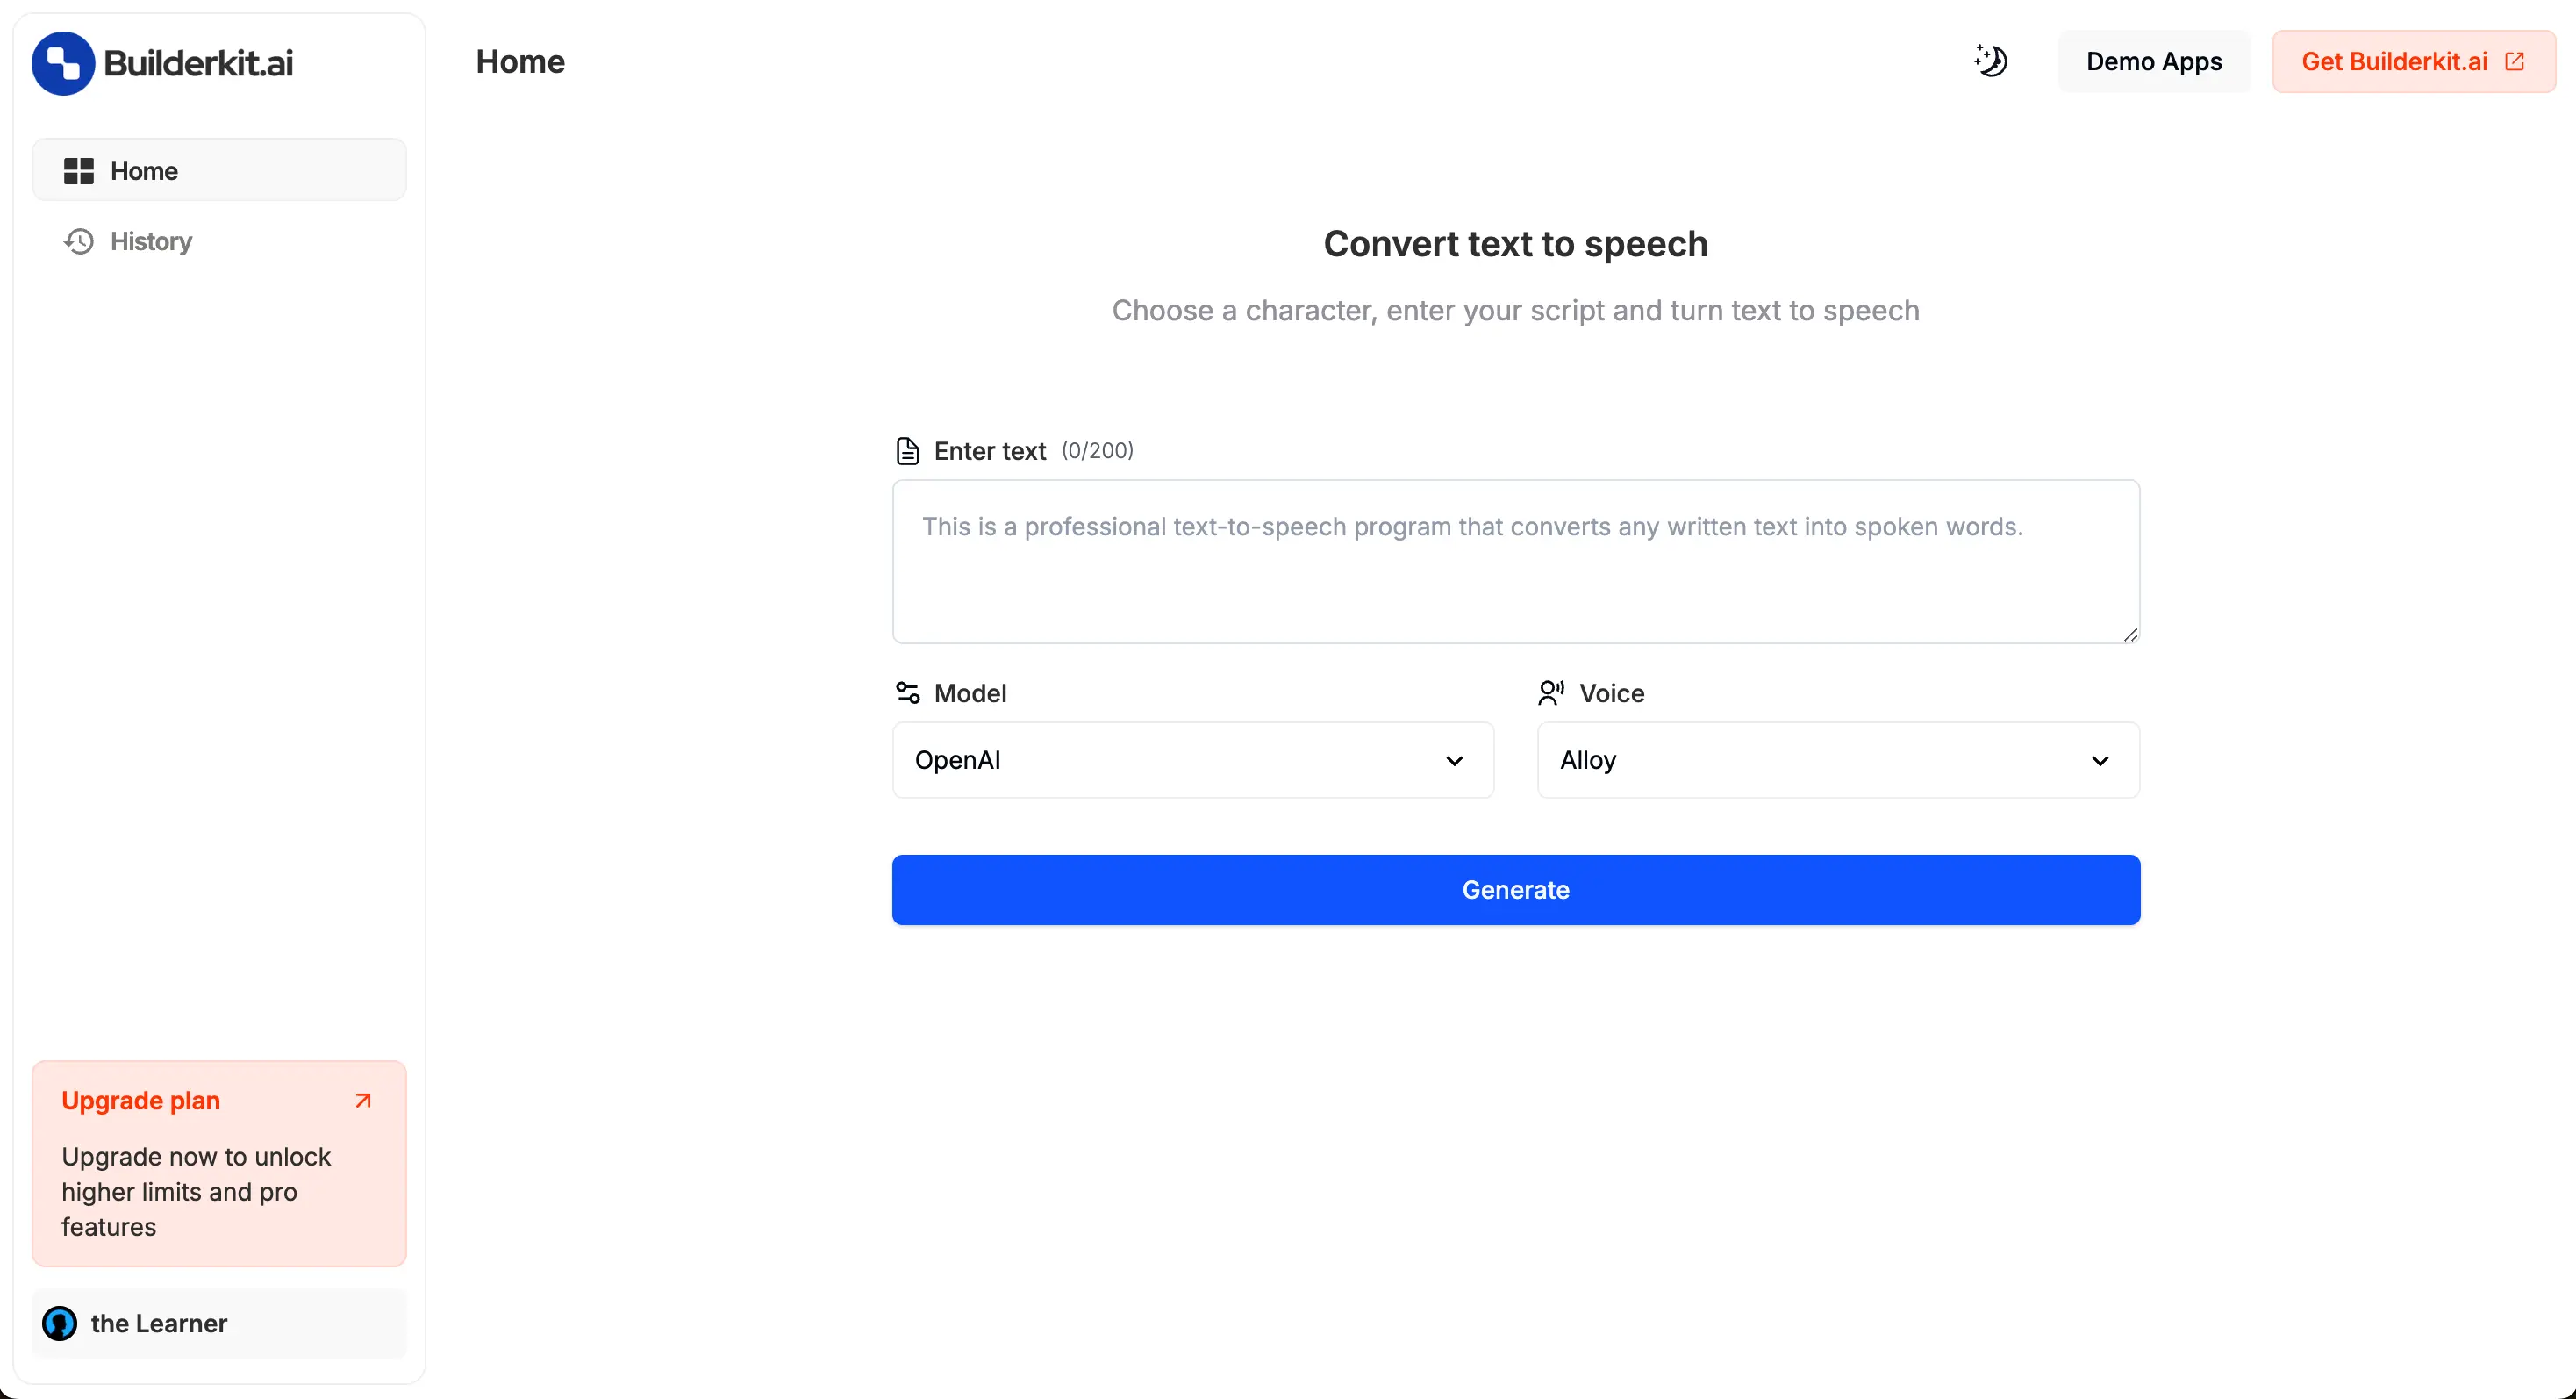
Task: Expand the OpenAI model dropdown
Action: point(1193,760)
